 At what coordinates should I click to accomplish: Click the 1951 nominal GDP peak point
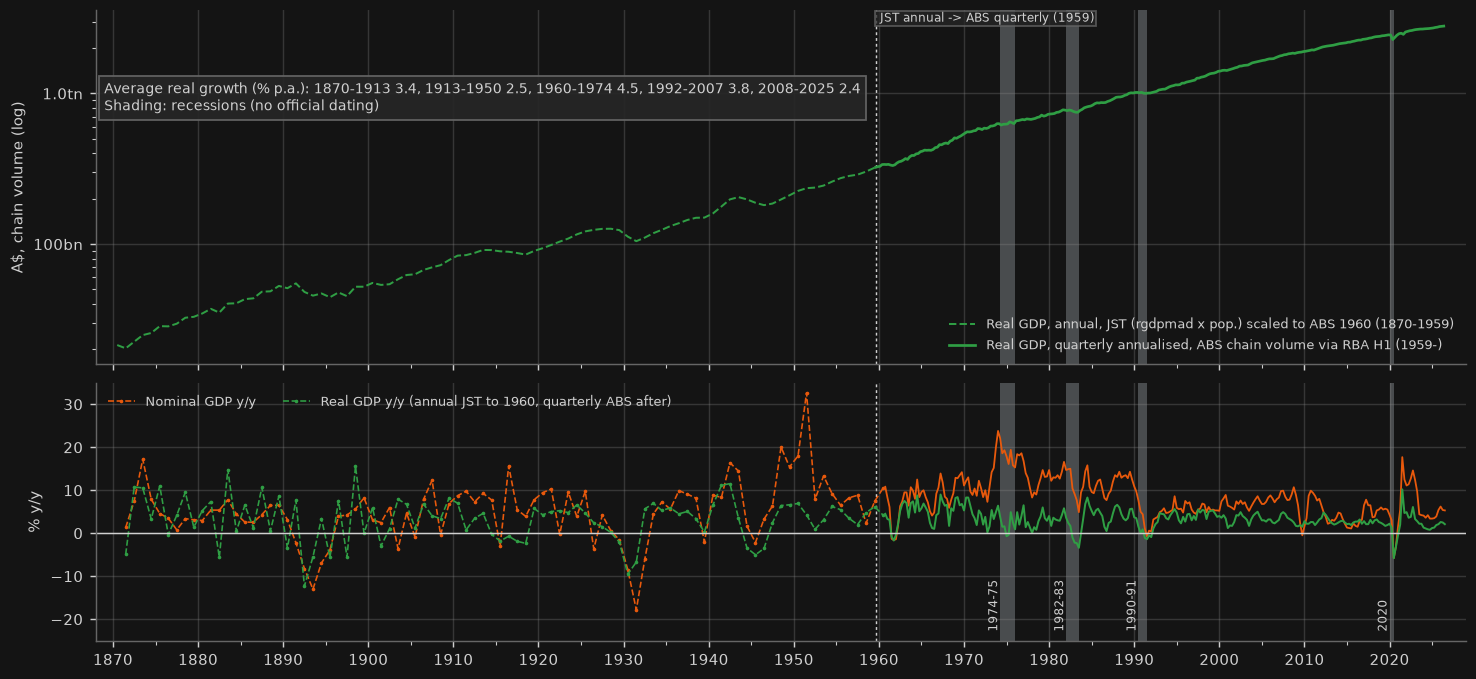coord(807,394)
